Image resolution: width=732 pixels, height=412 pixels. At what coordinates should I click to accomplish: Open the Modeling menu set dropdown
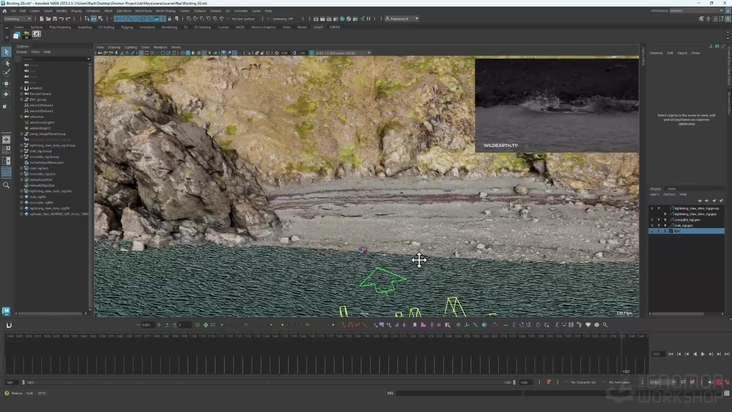17,19
